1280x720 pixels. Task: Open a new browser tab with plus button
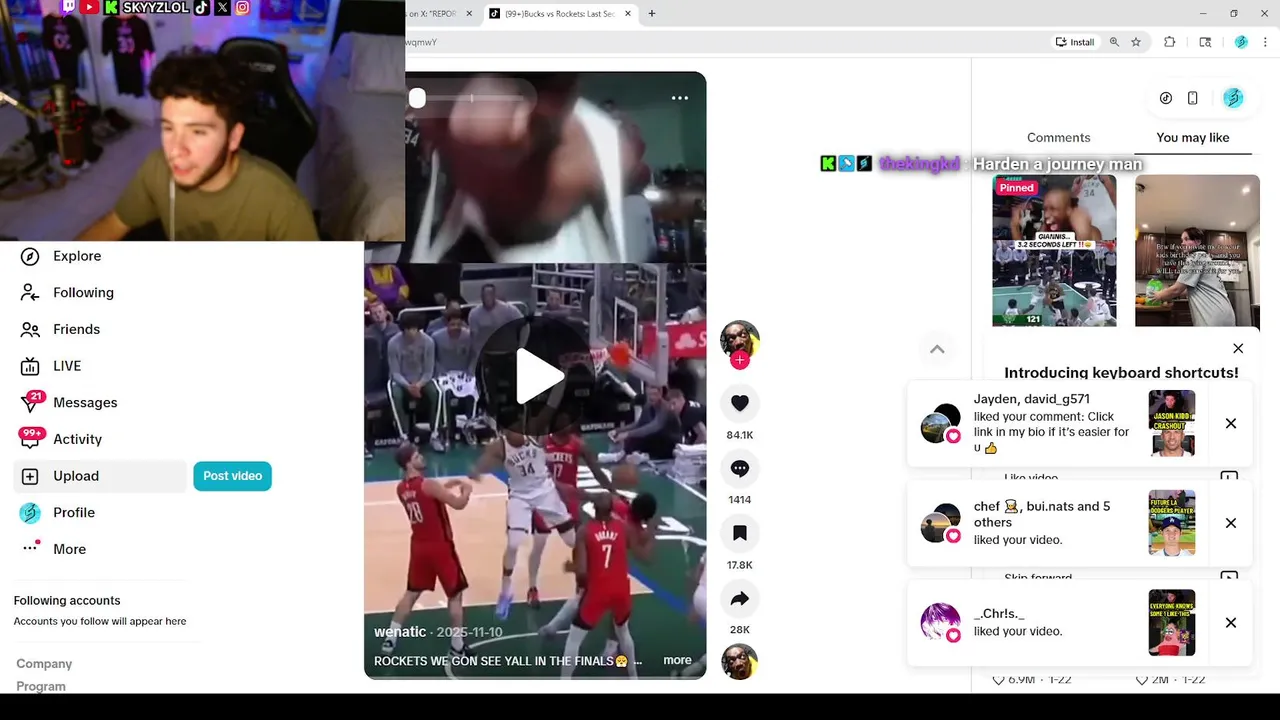point(652,14)
